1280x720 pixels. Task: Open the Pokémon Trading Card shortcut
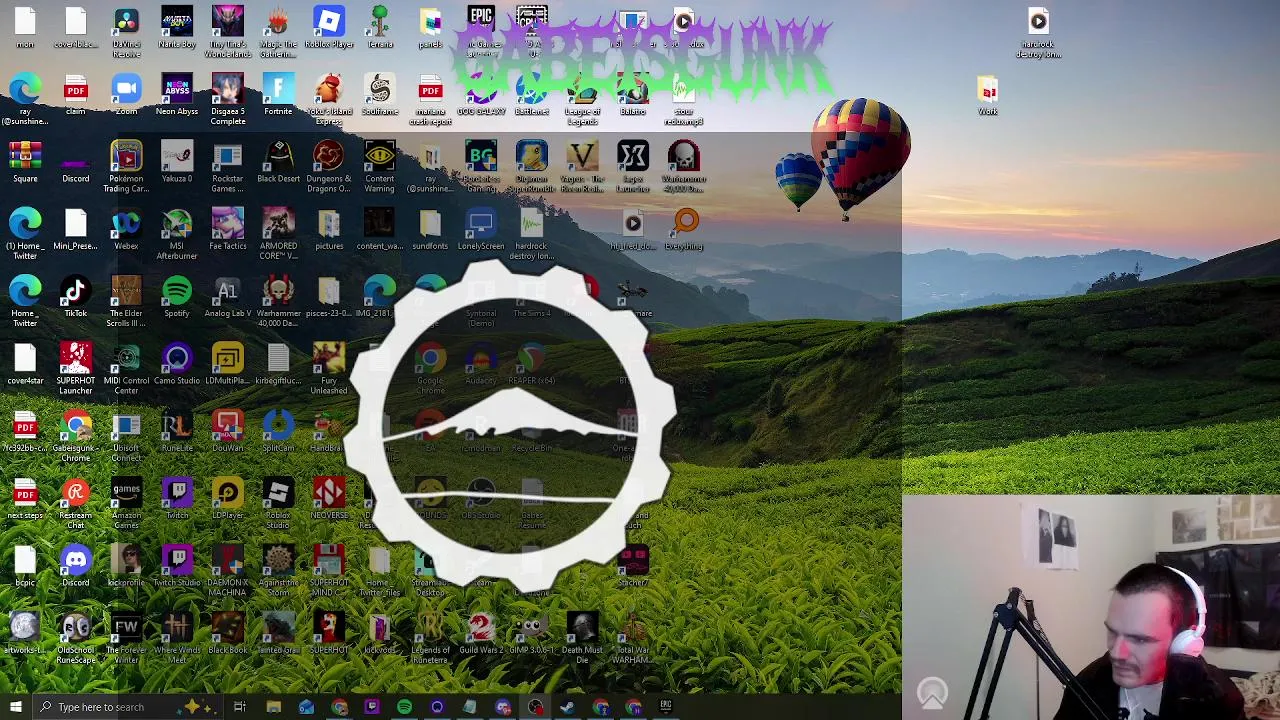126,166
